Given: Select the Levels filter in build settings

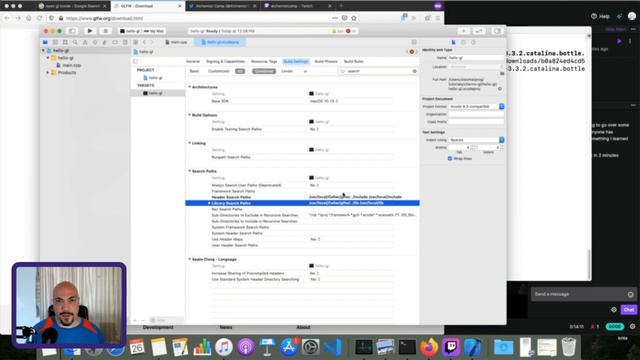Looking at the screenshot, I should click(x=287, y=71).
